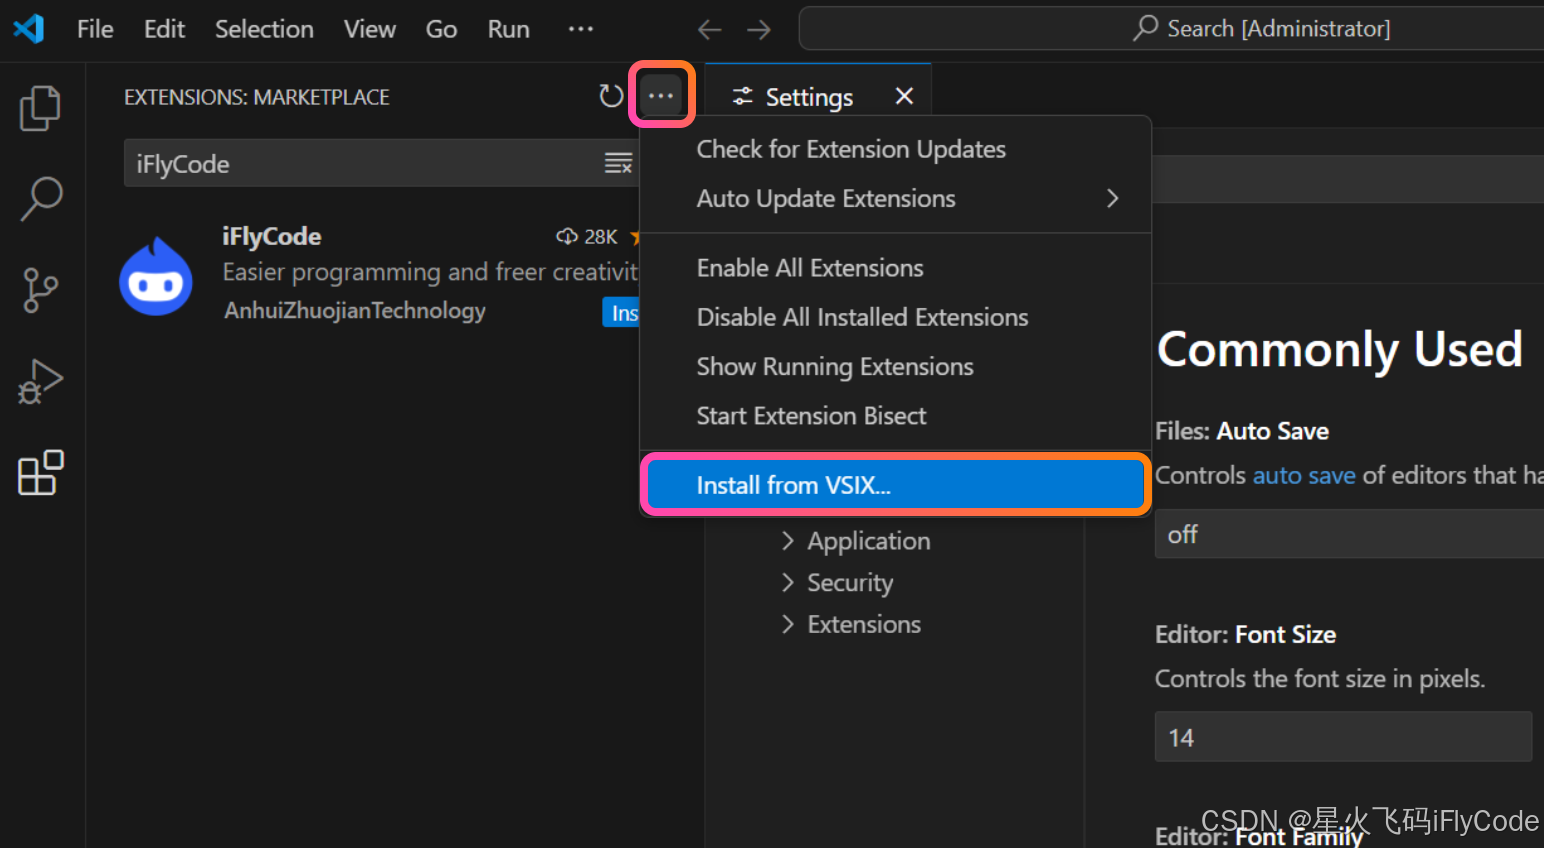Open the Edit menu
The image size is (1544, 848).
[164, 29]
